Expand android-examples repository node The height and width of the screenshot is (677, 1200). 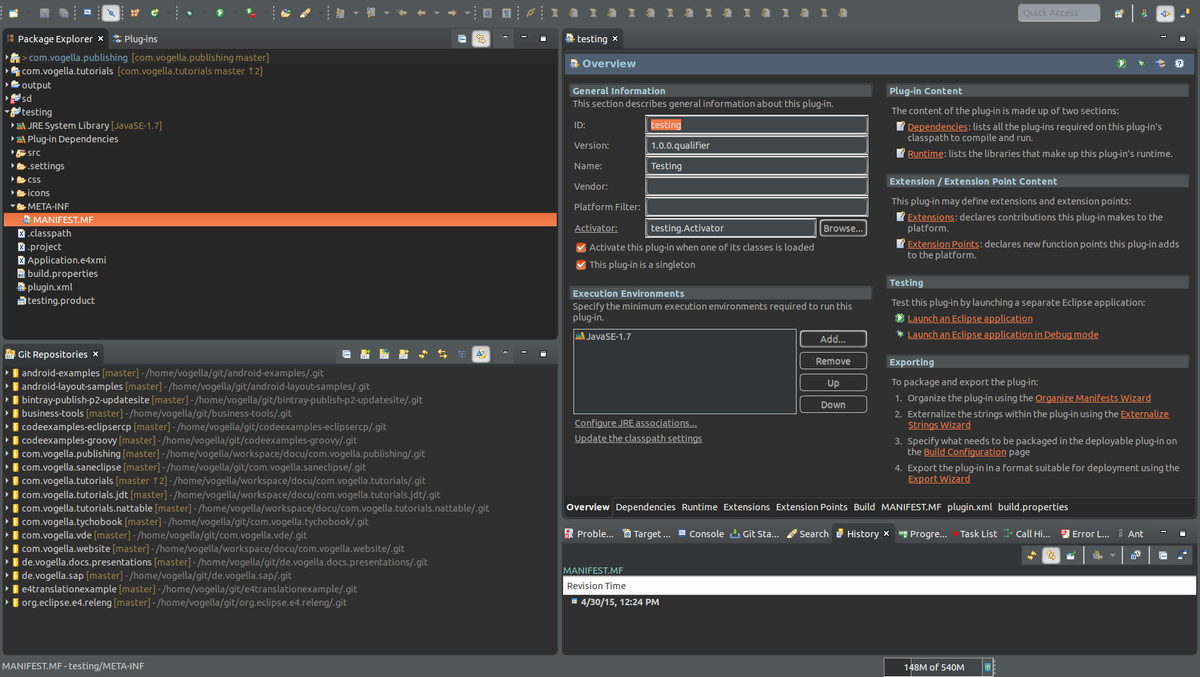click(x=6, y=373)
